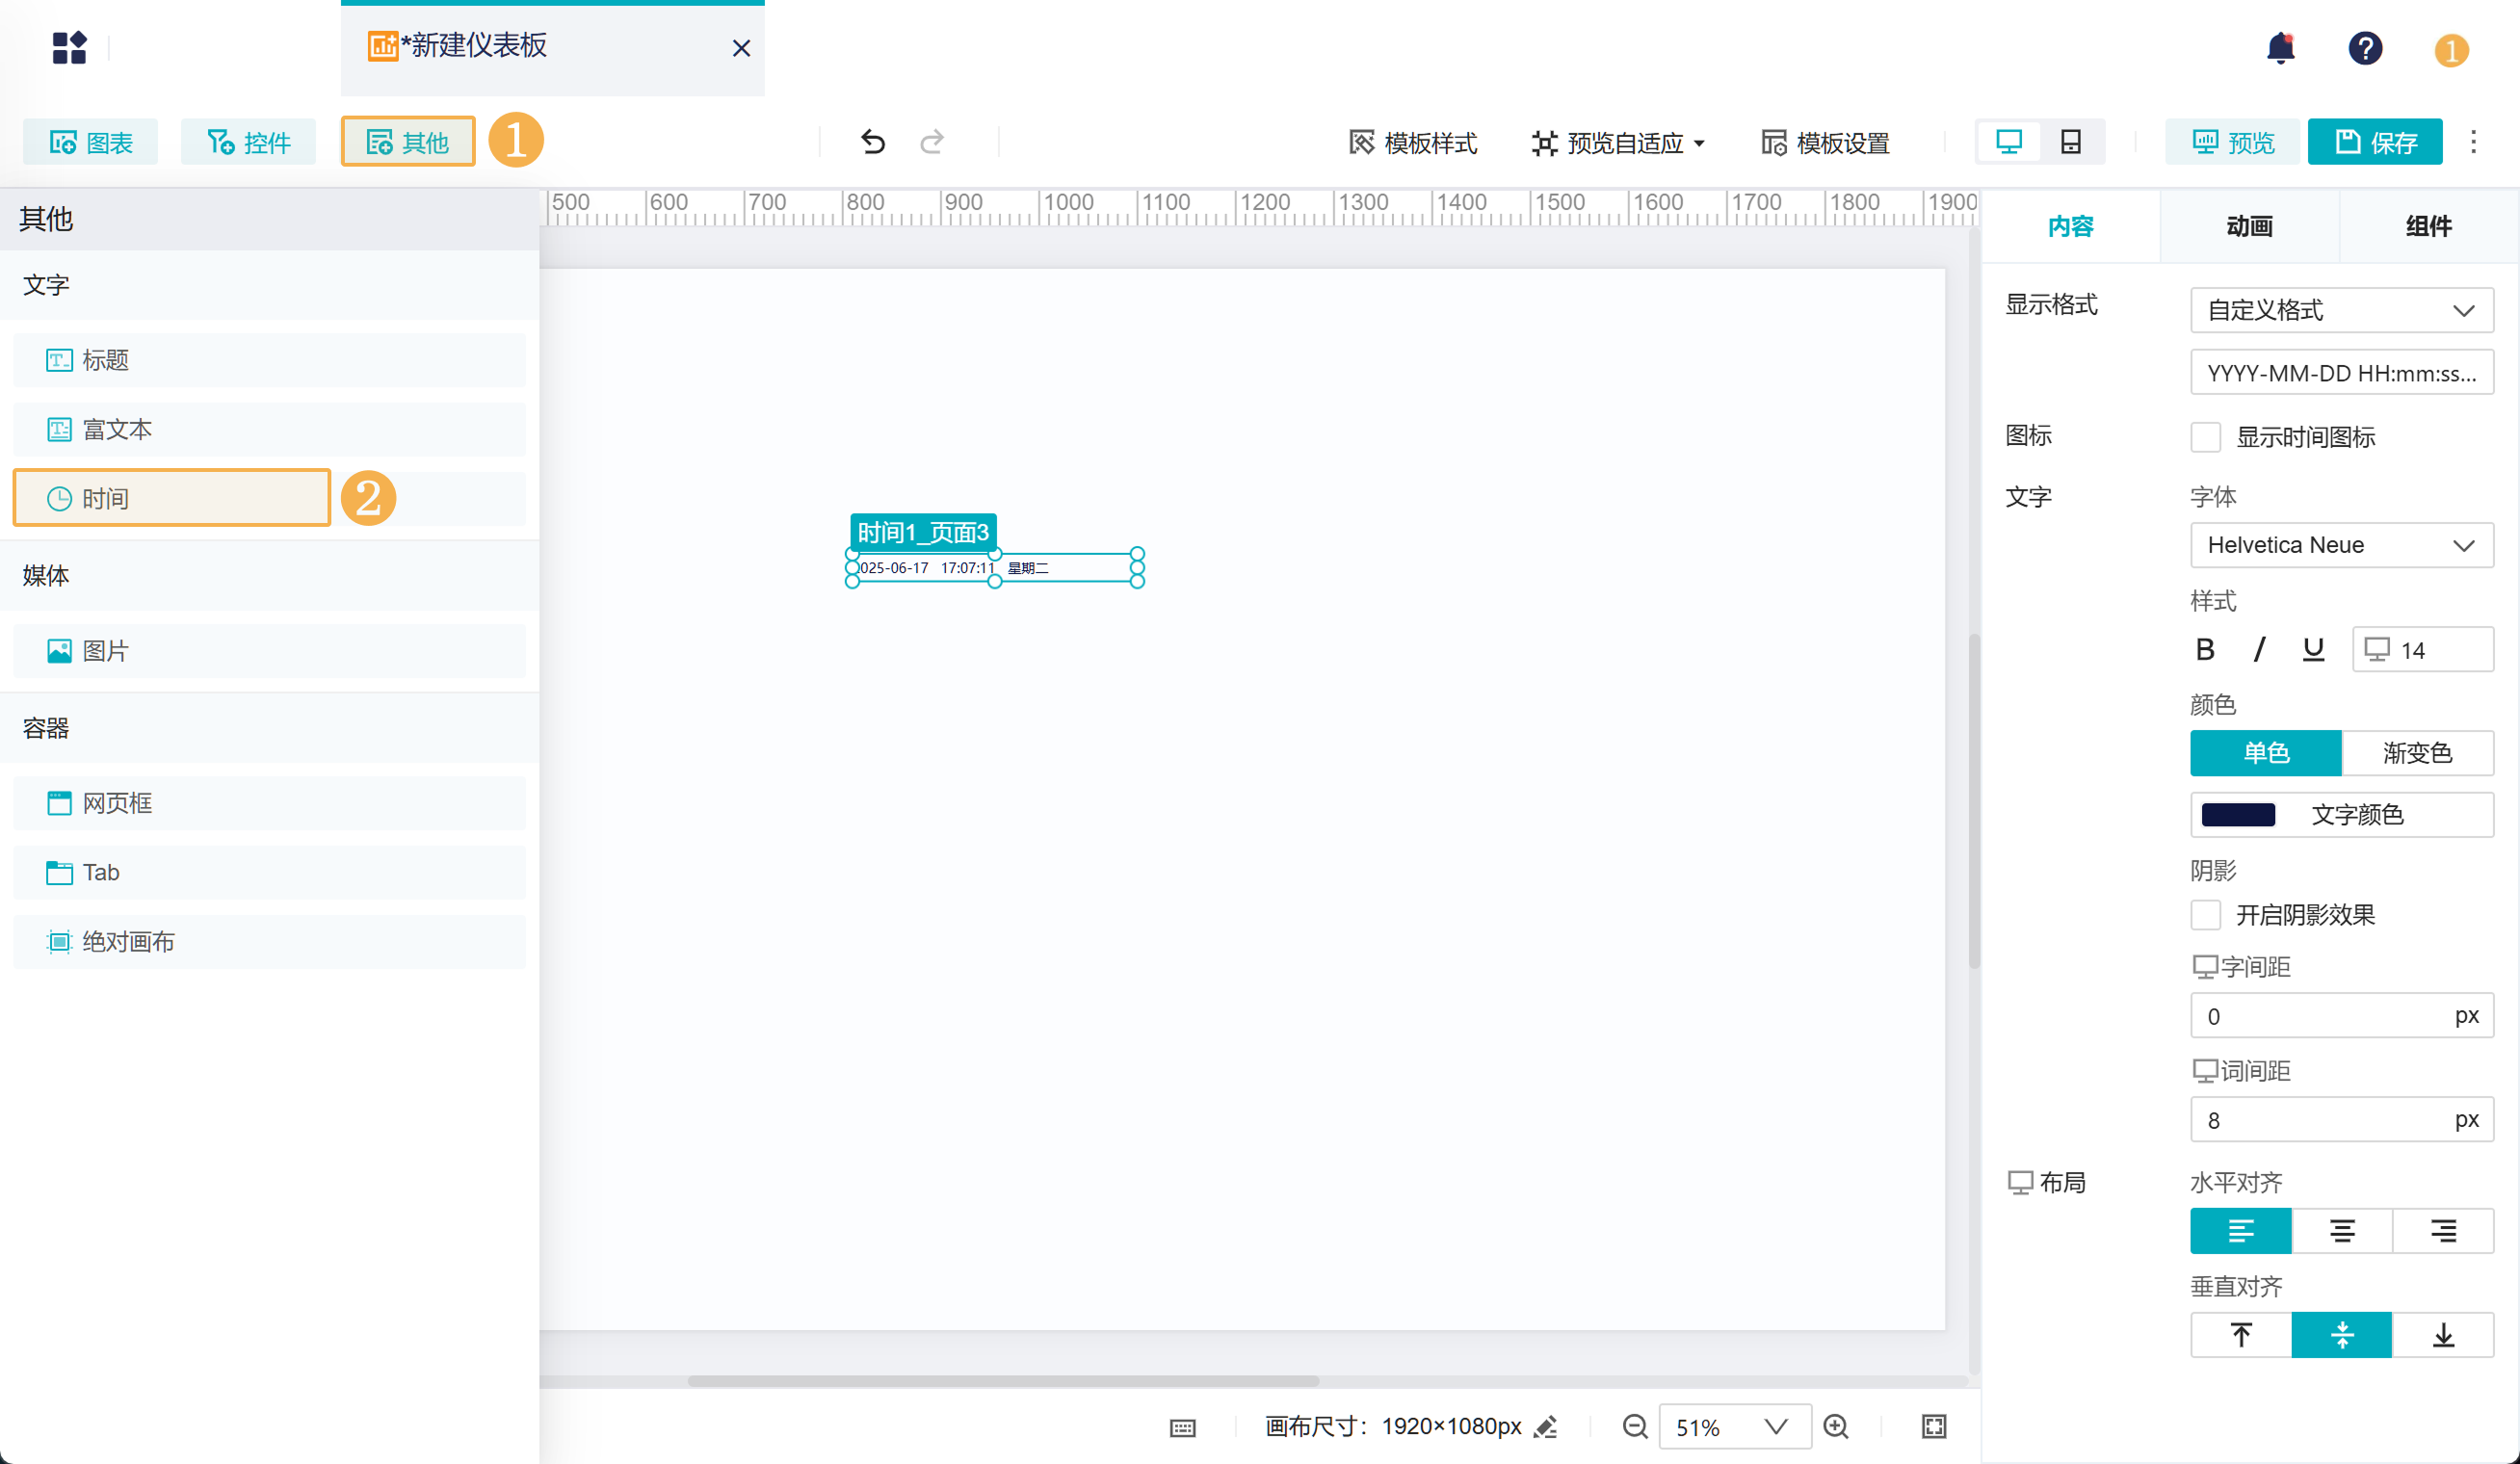This screenshot has height=1464, width=2520.
Task: Switch to the 动画 tab
Action: point(2249,227)
